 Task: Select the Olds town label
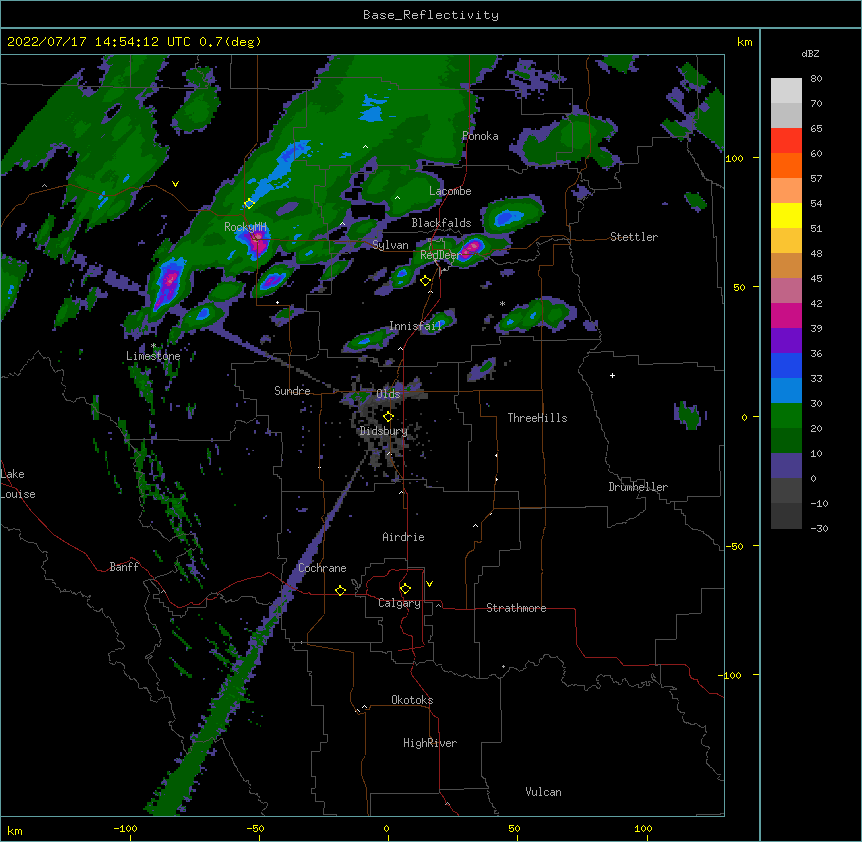point(388,394)
